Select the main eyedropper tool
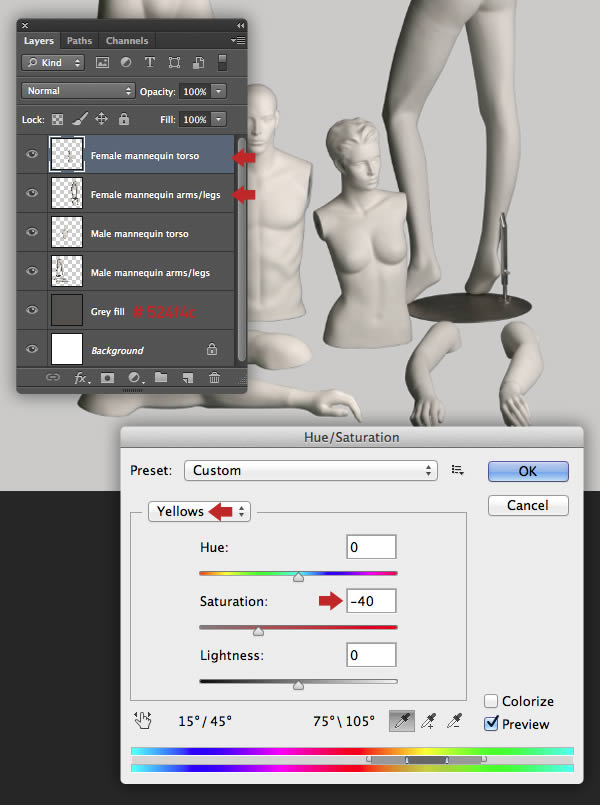The image size is (600, 805). (x=401, y=721)
